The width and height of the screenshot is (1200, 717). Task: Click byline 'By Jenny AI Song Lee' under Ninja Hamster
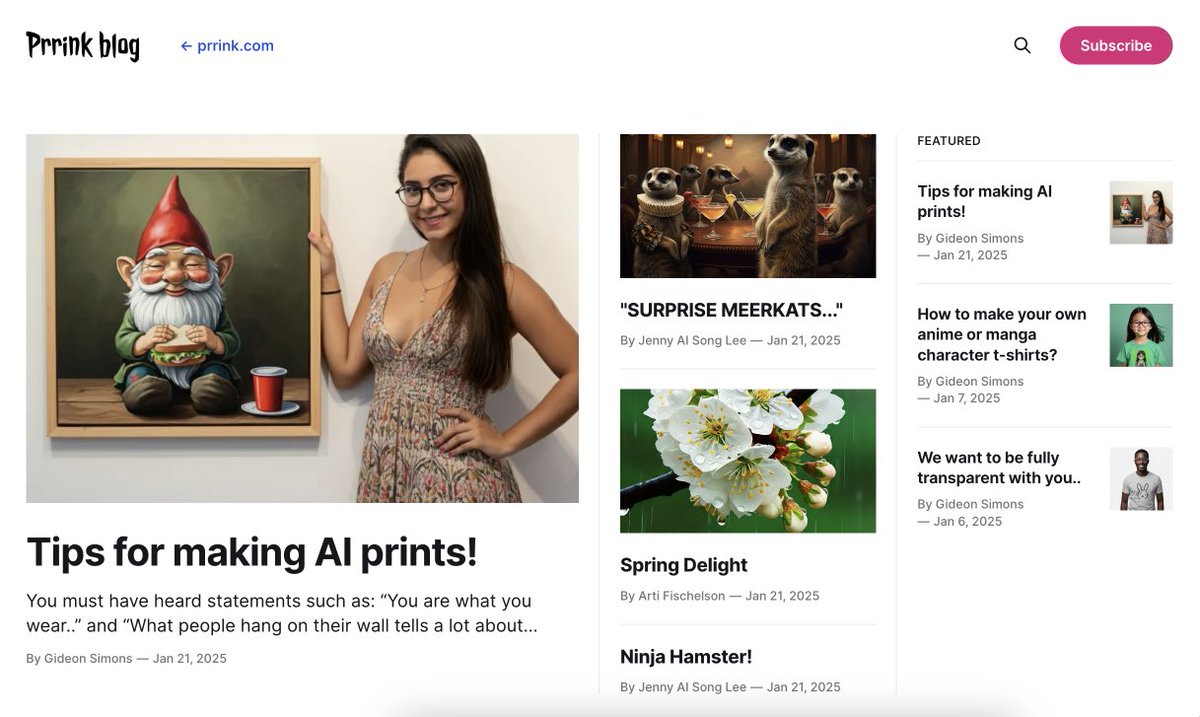(x=683, y=687)
